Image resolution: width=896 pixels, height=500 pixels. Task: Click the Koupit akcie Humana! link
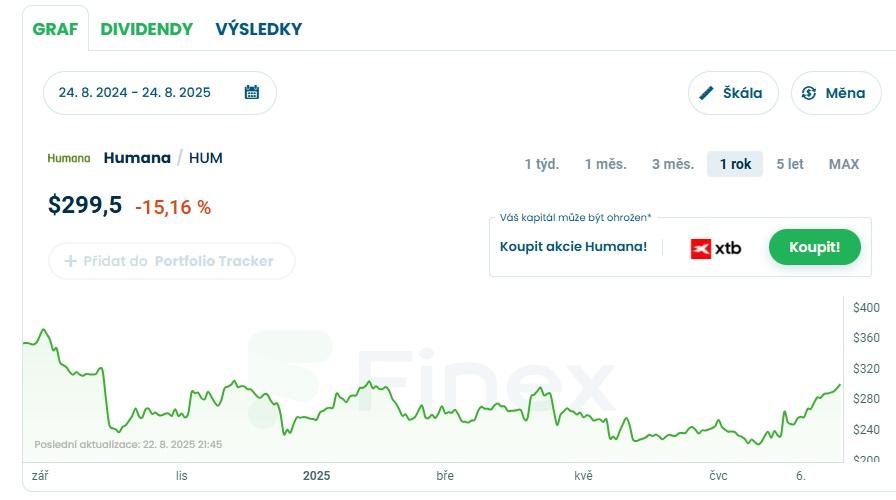[x=573, y=247]
